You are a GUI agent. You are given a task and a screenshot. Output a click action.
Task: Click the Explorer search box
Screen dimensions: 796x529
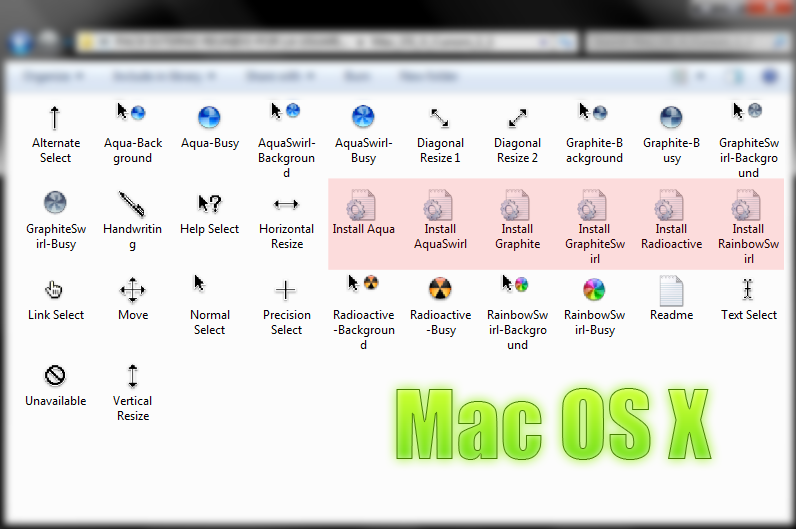click(x=687, y=42)
